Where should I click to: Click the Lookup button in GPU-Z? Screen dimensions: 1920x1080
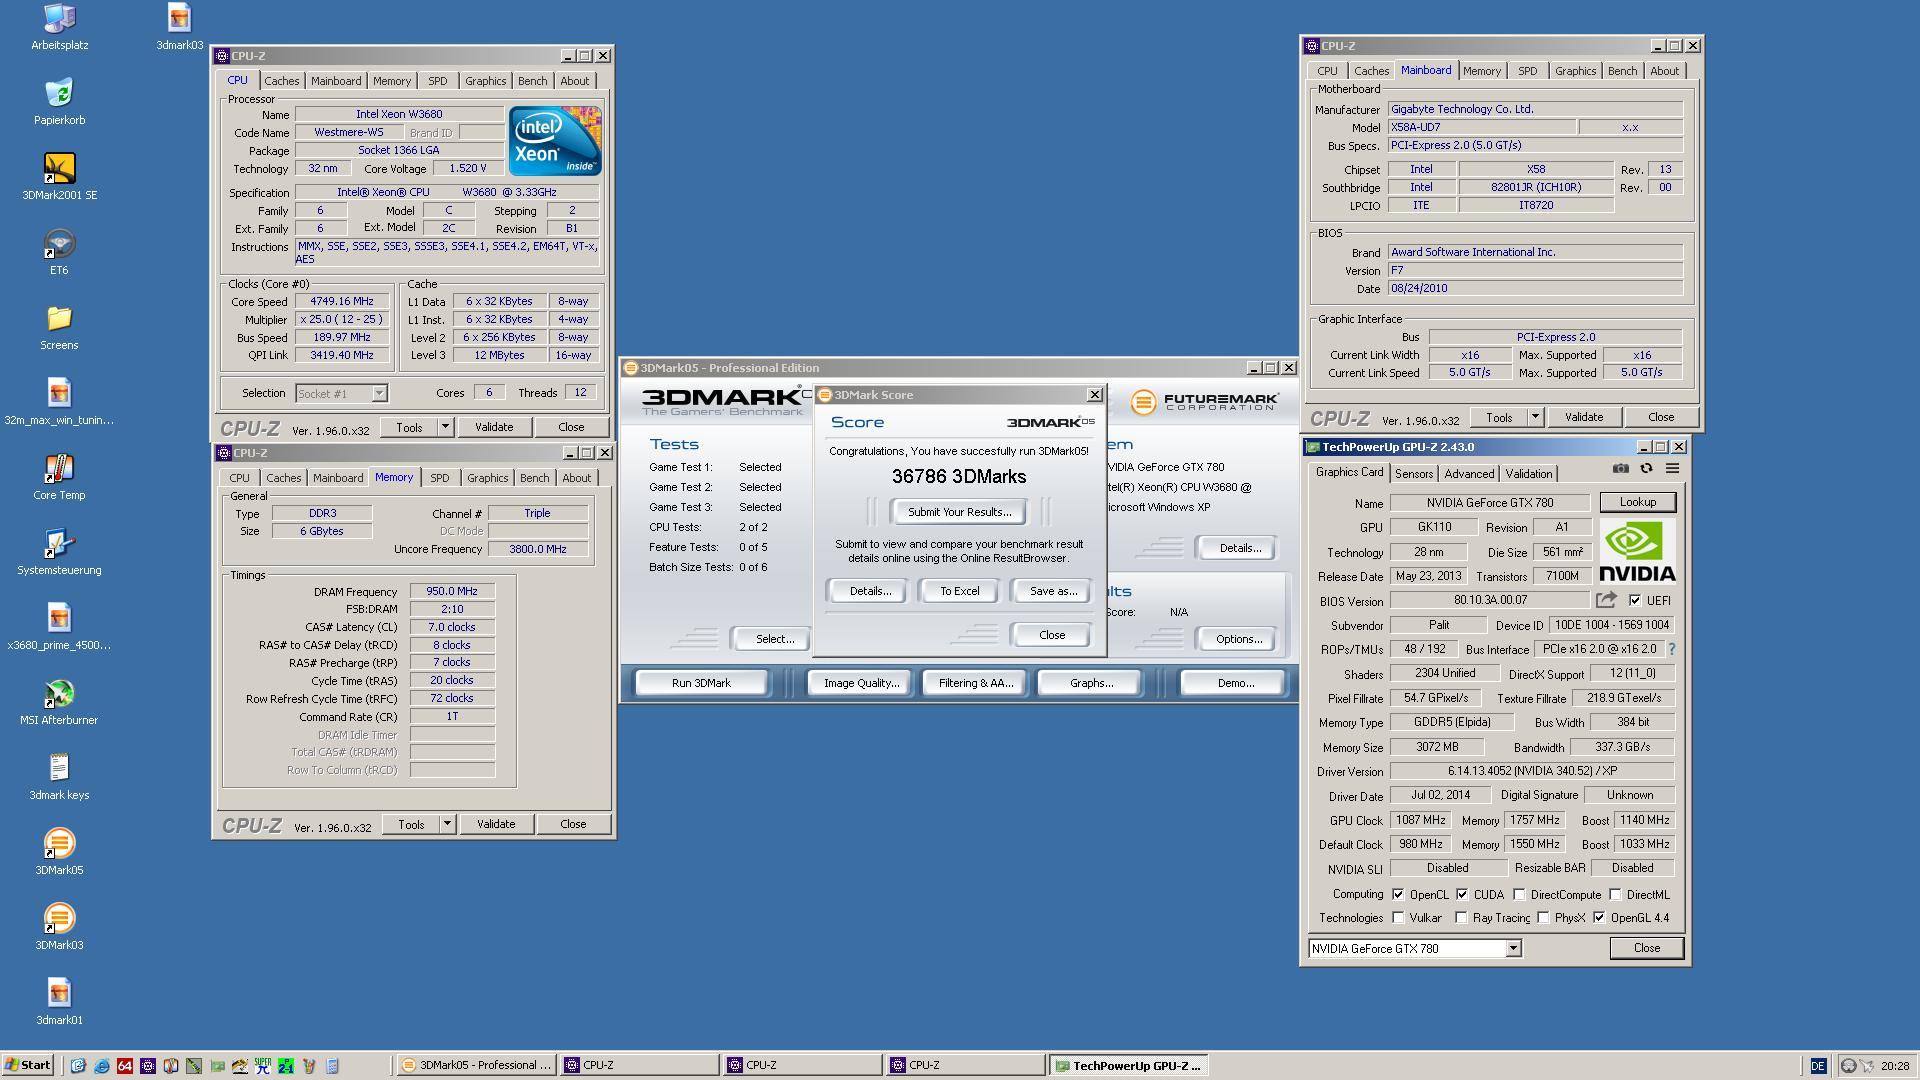coord(1637,502)
